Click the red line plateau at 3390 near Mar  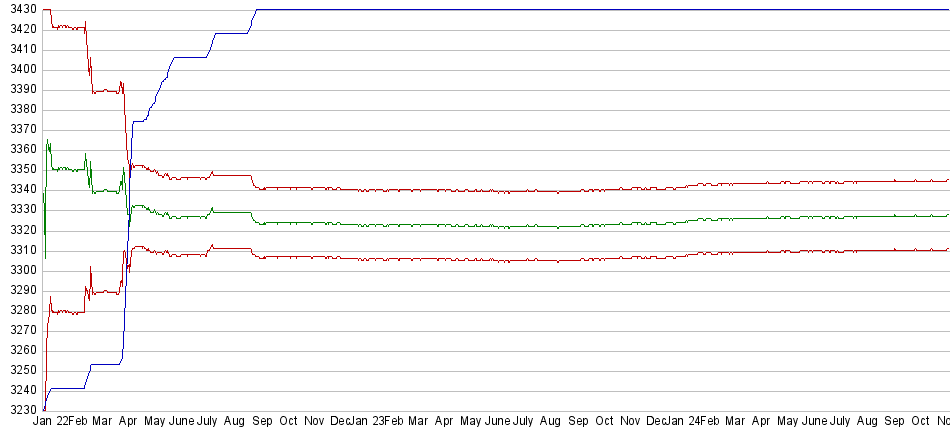point(105,90)
